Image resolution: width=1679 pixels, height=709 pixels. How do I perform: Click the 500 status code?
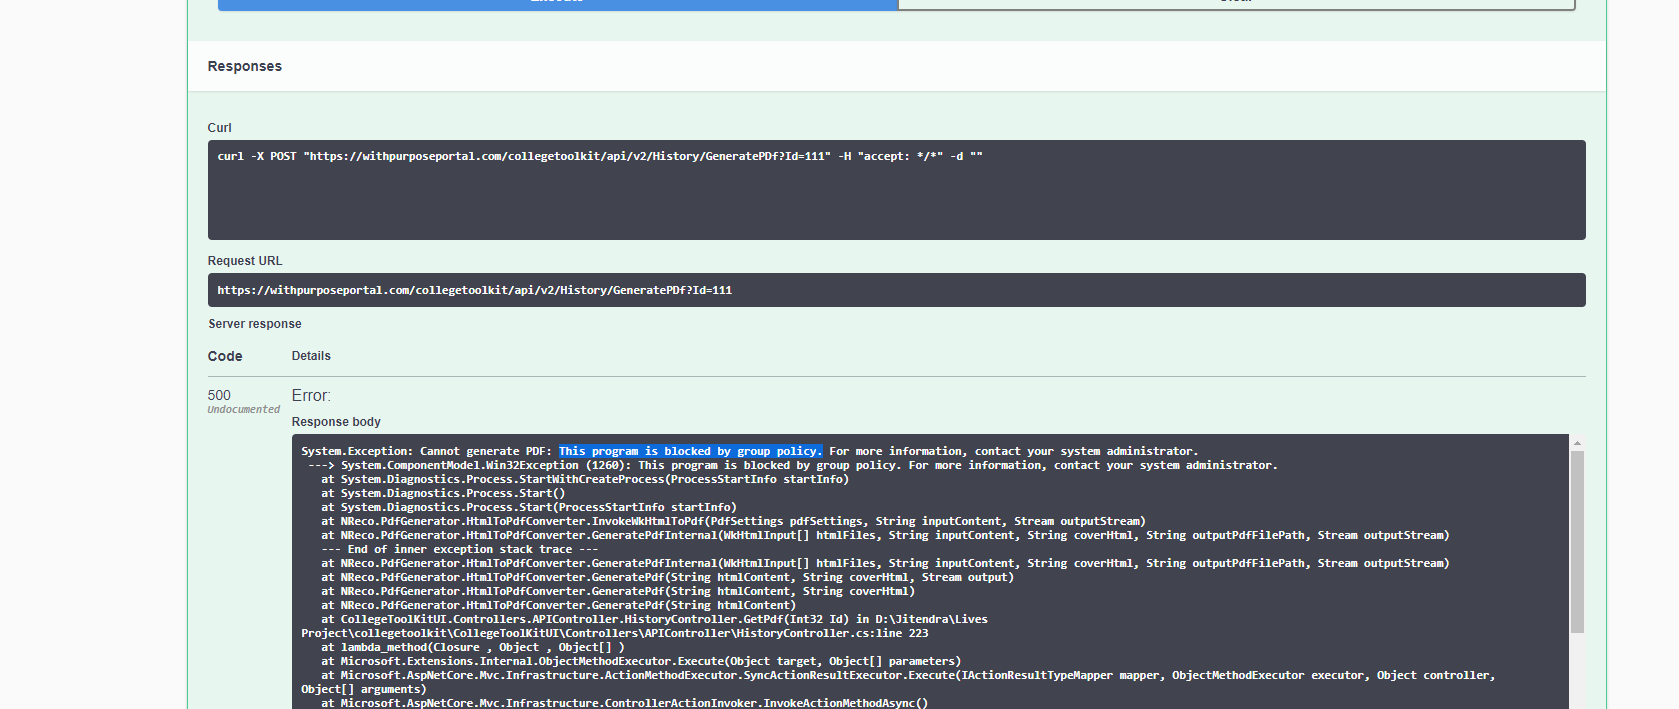219,396
